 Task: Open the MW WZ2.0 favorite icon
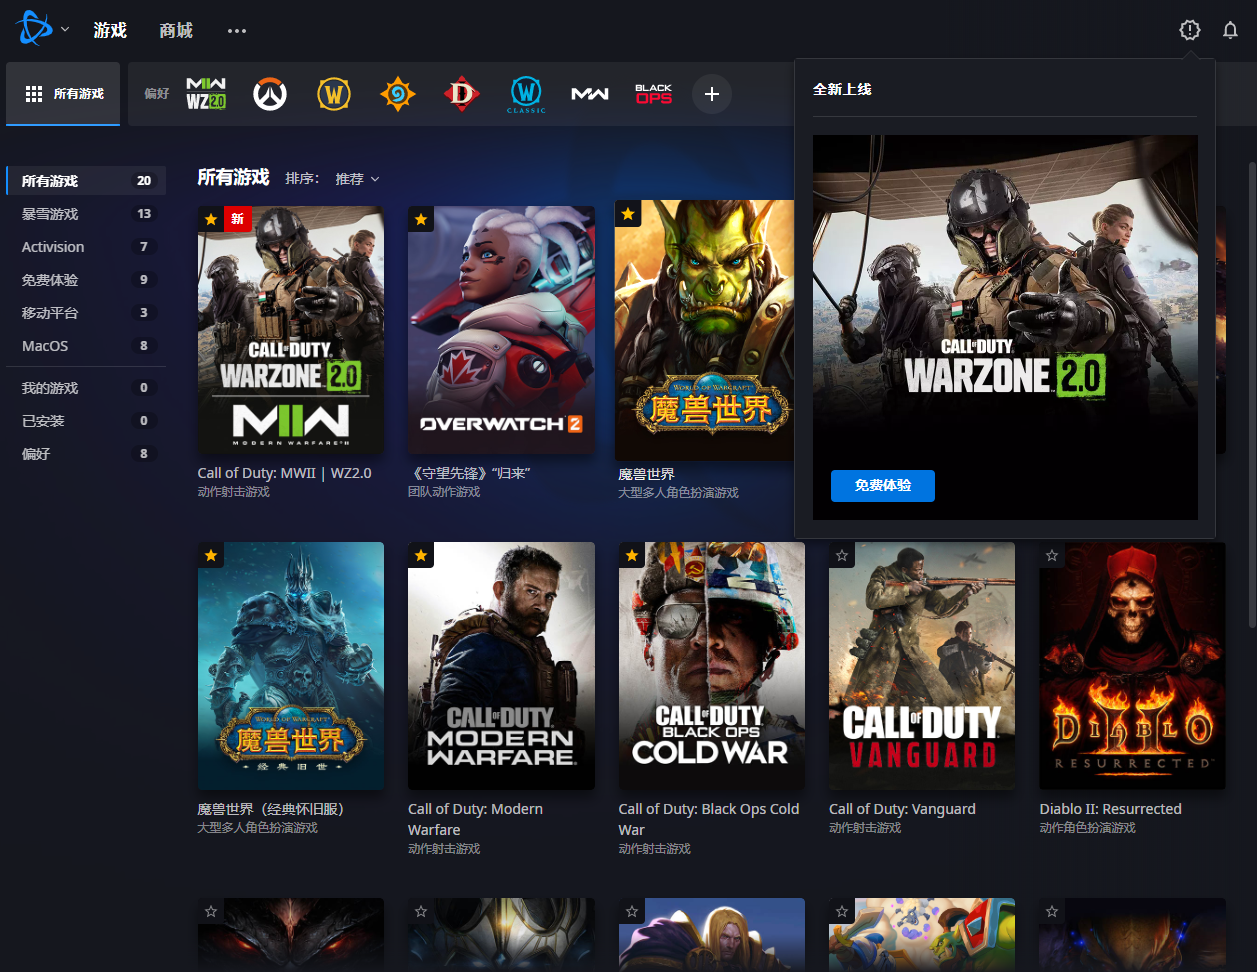coord(206,94)
